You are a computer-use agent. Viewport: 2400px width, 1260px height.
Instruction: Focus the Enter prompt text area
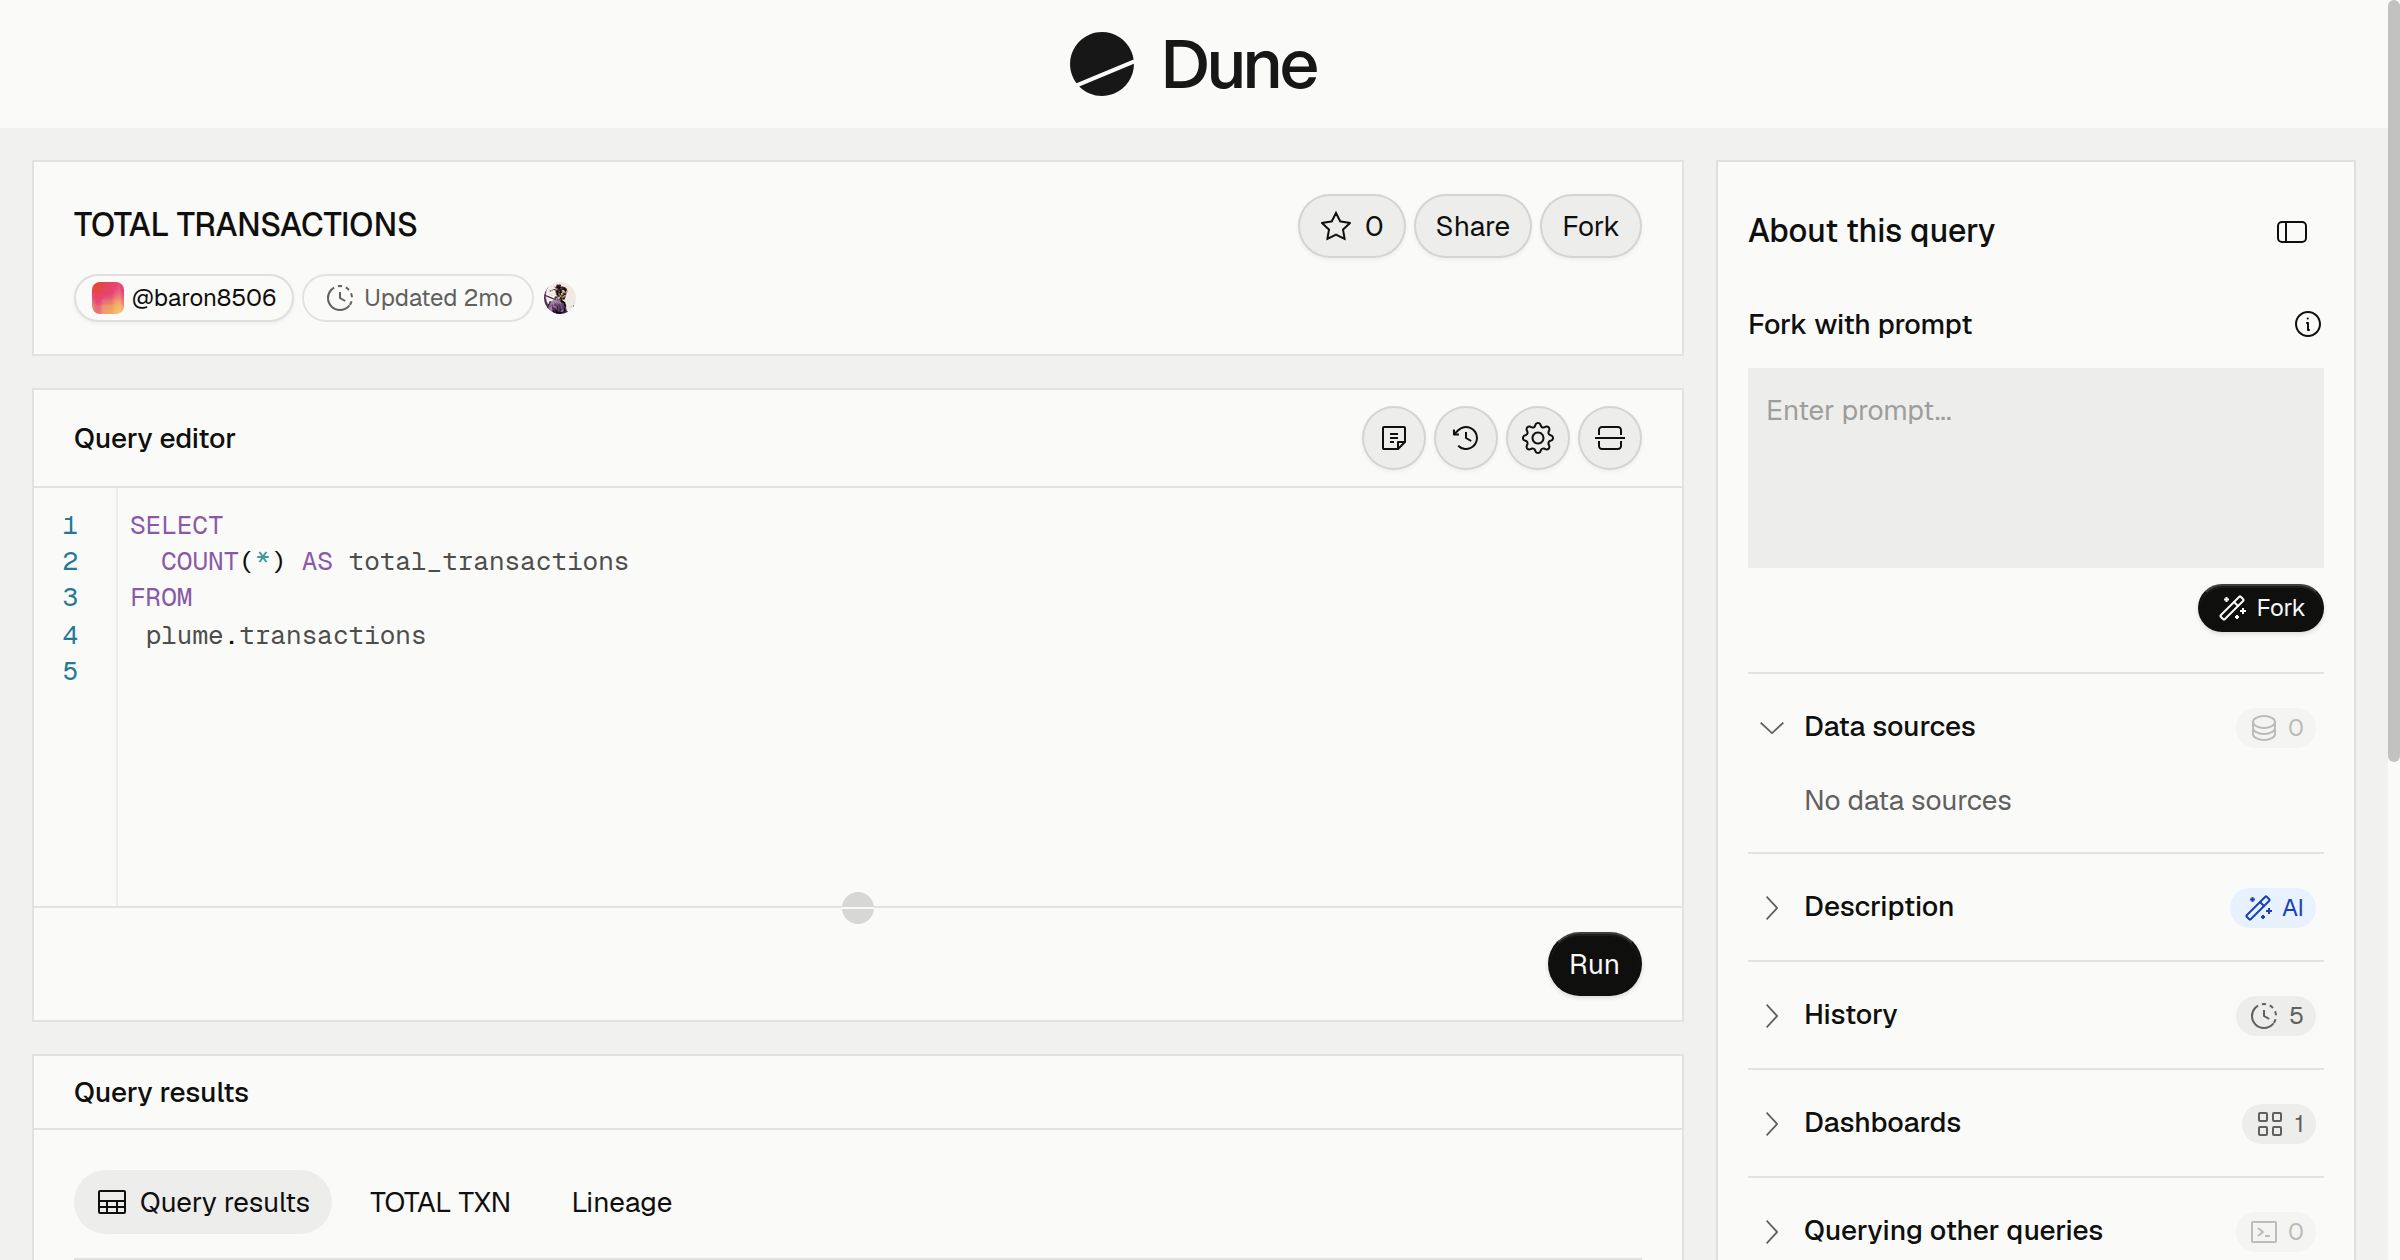2035,468
